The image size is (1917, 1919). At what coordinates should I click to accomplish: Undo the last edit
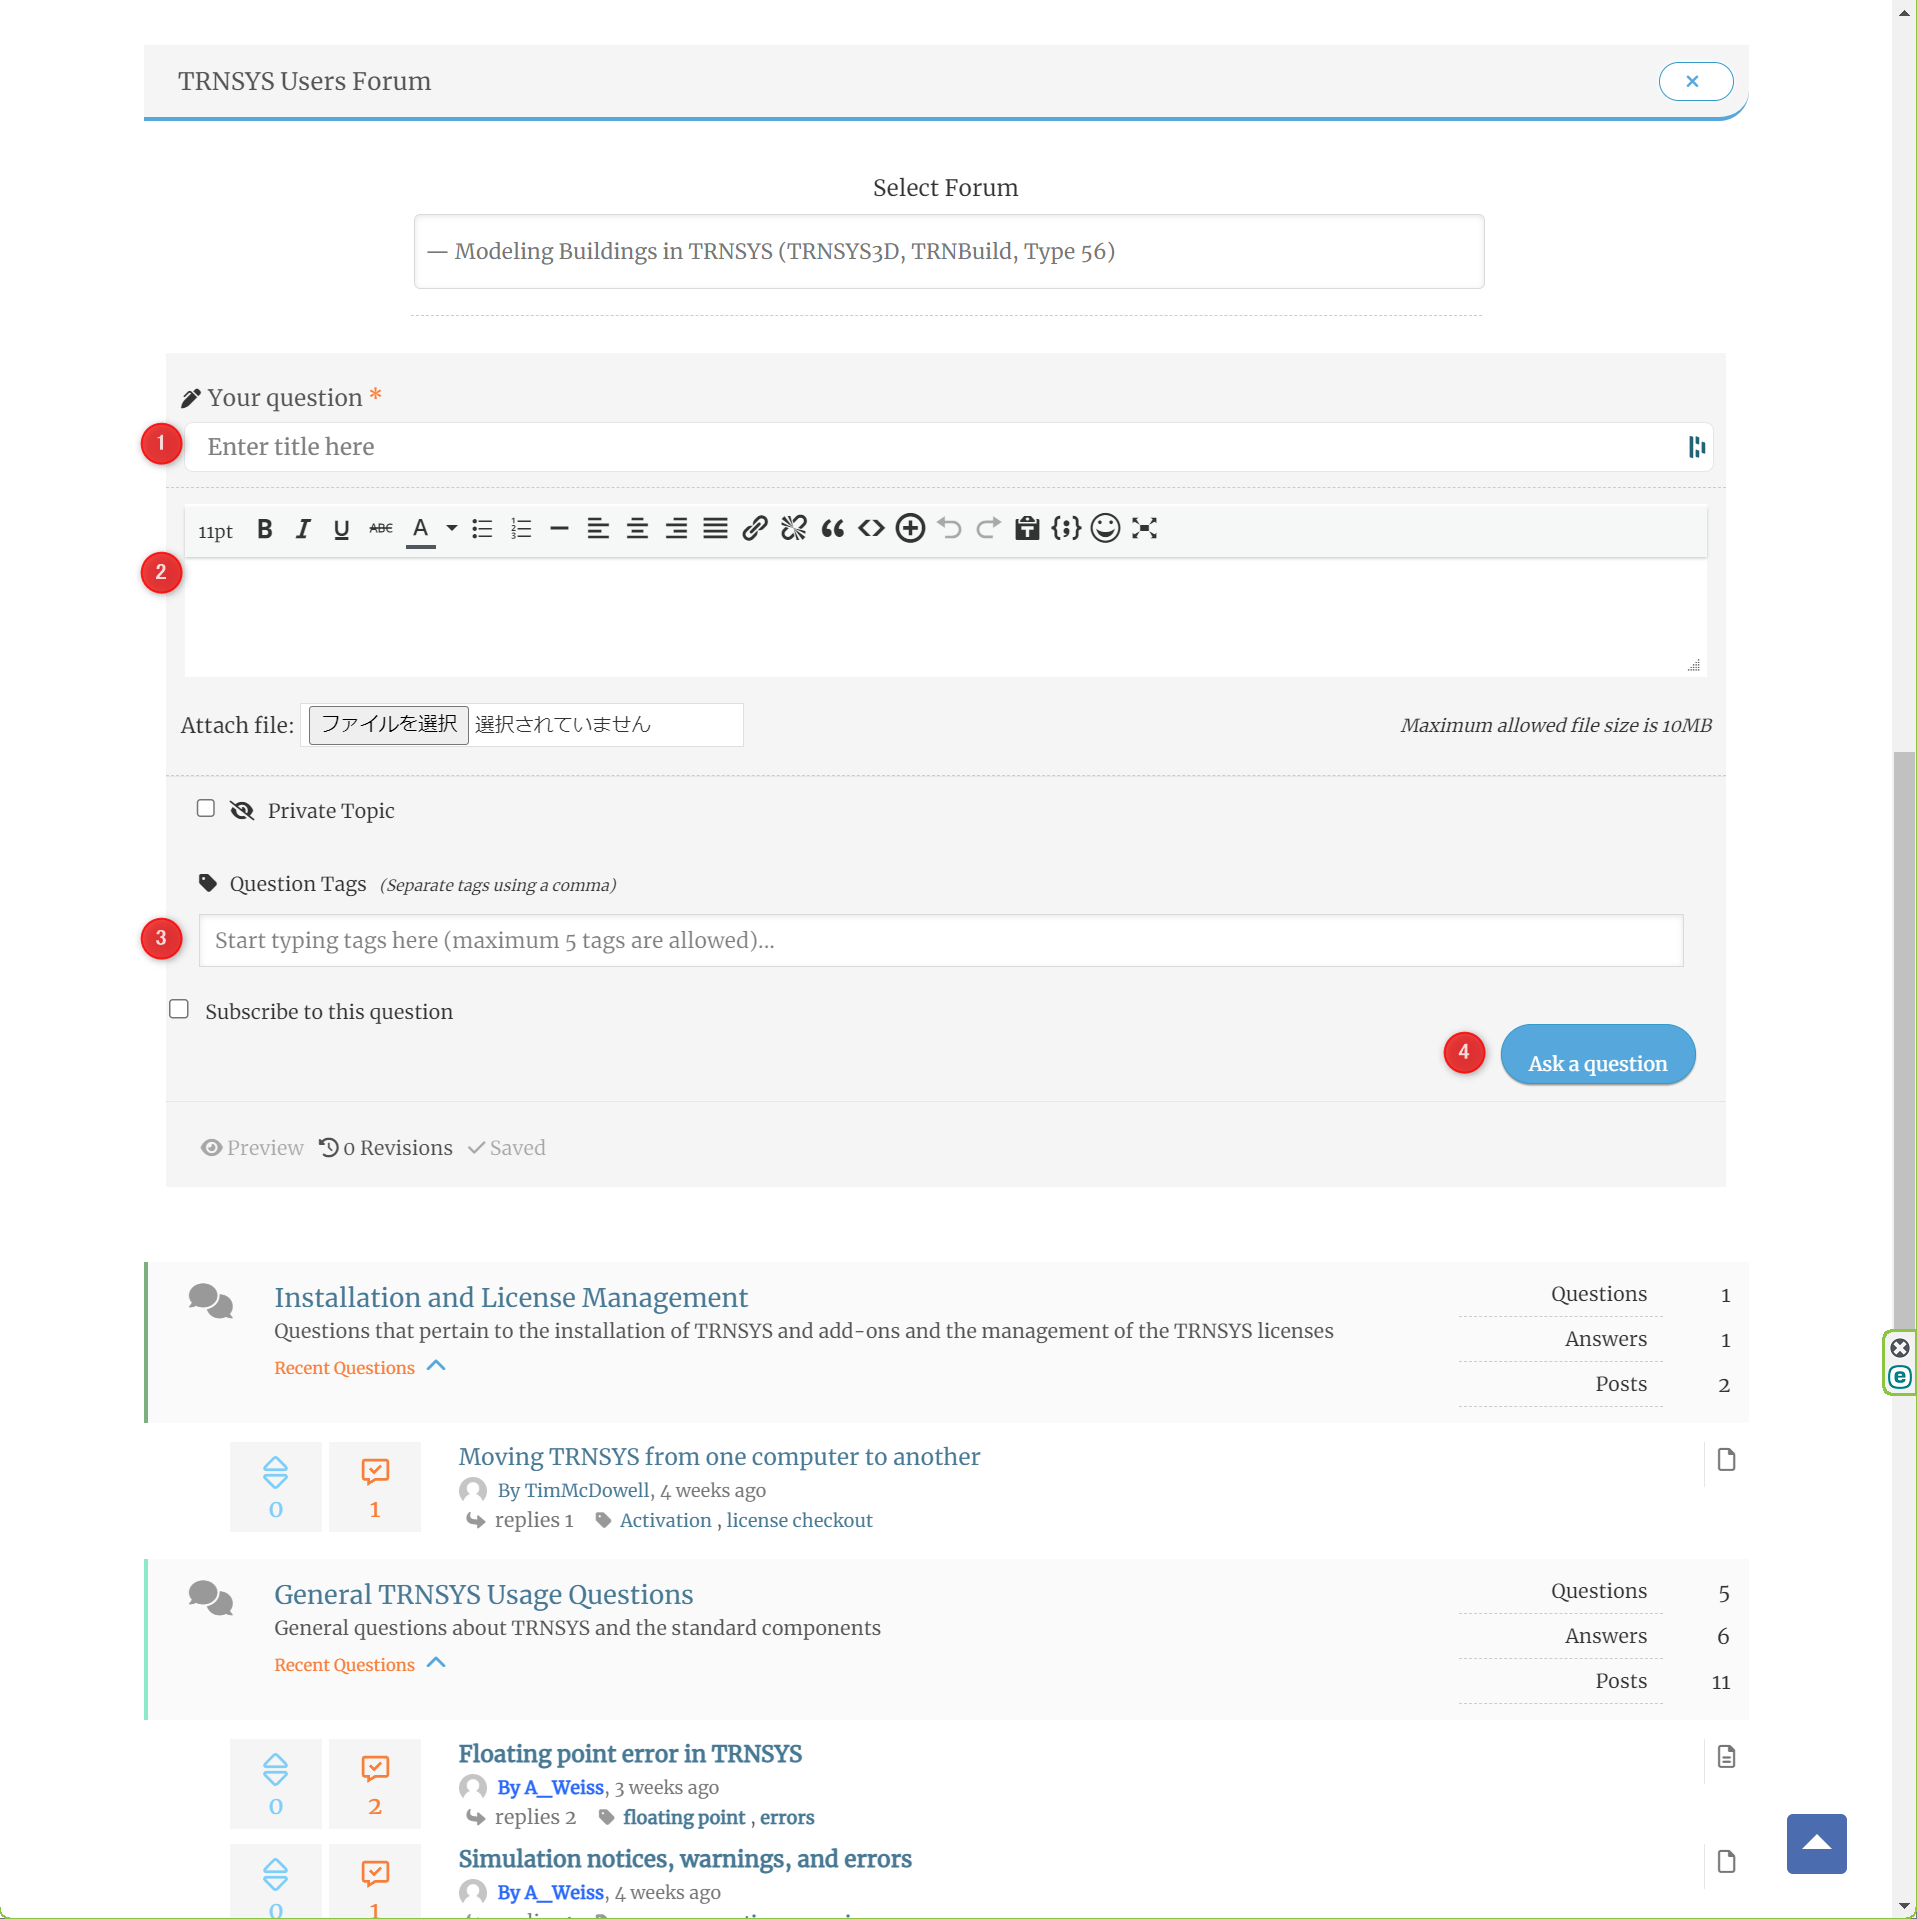949,529
